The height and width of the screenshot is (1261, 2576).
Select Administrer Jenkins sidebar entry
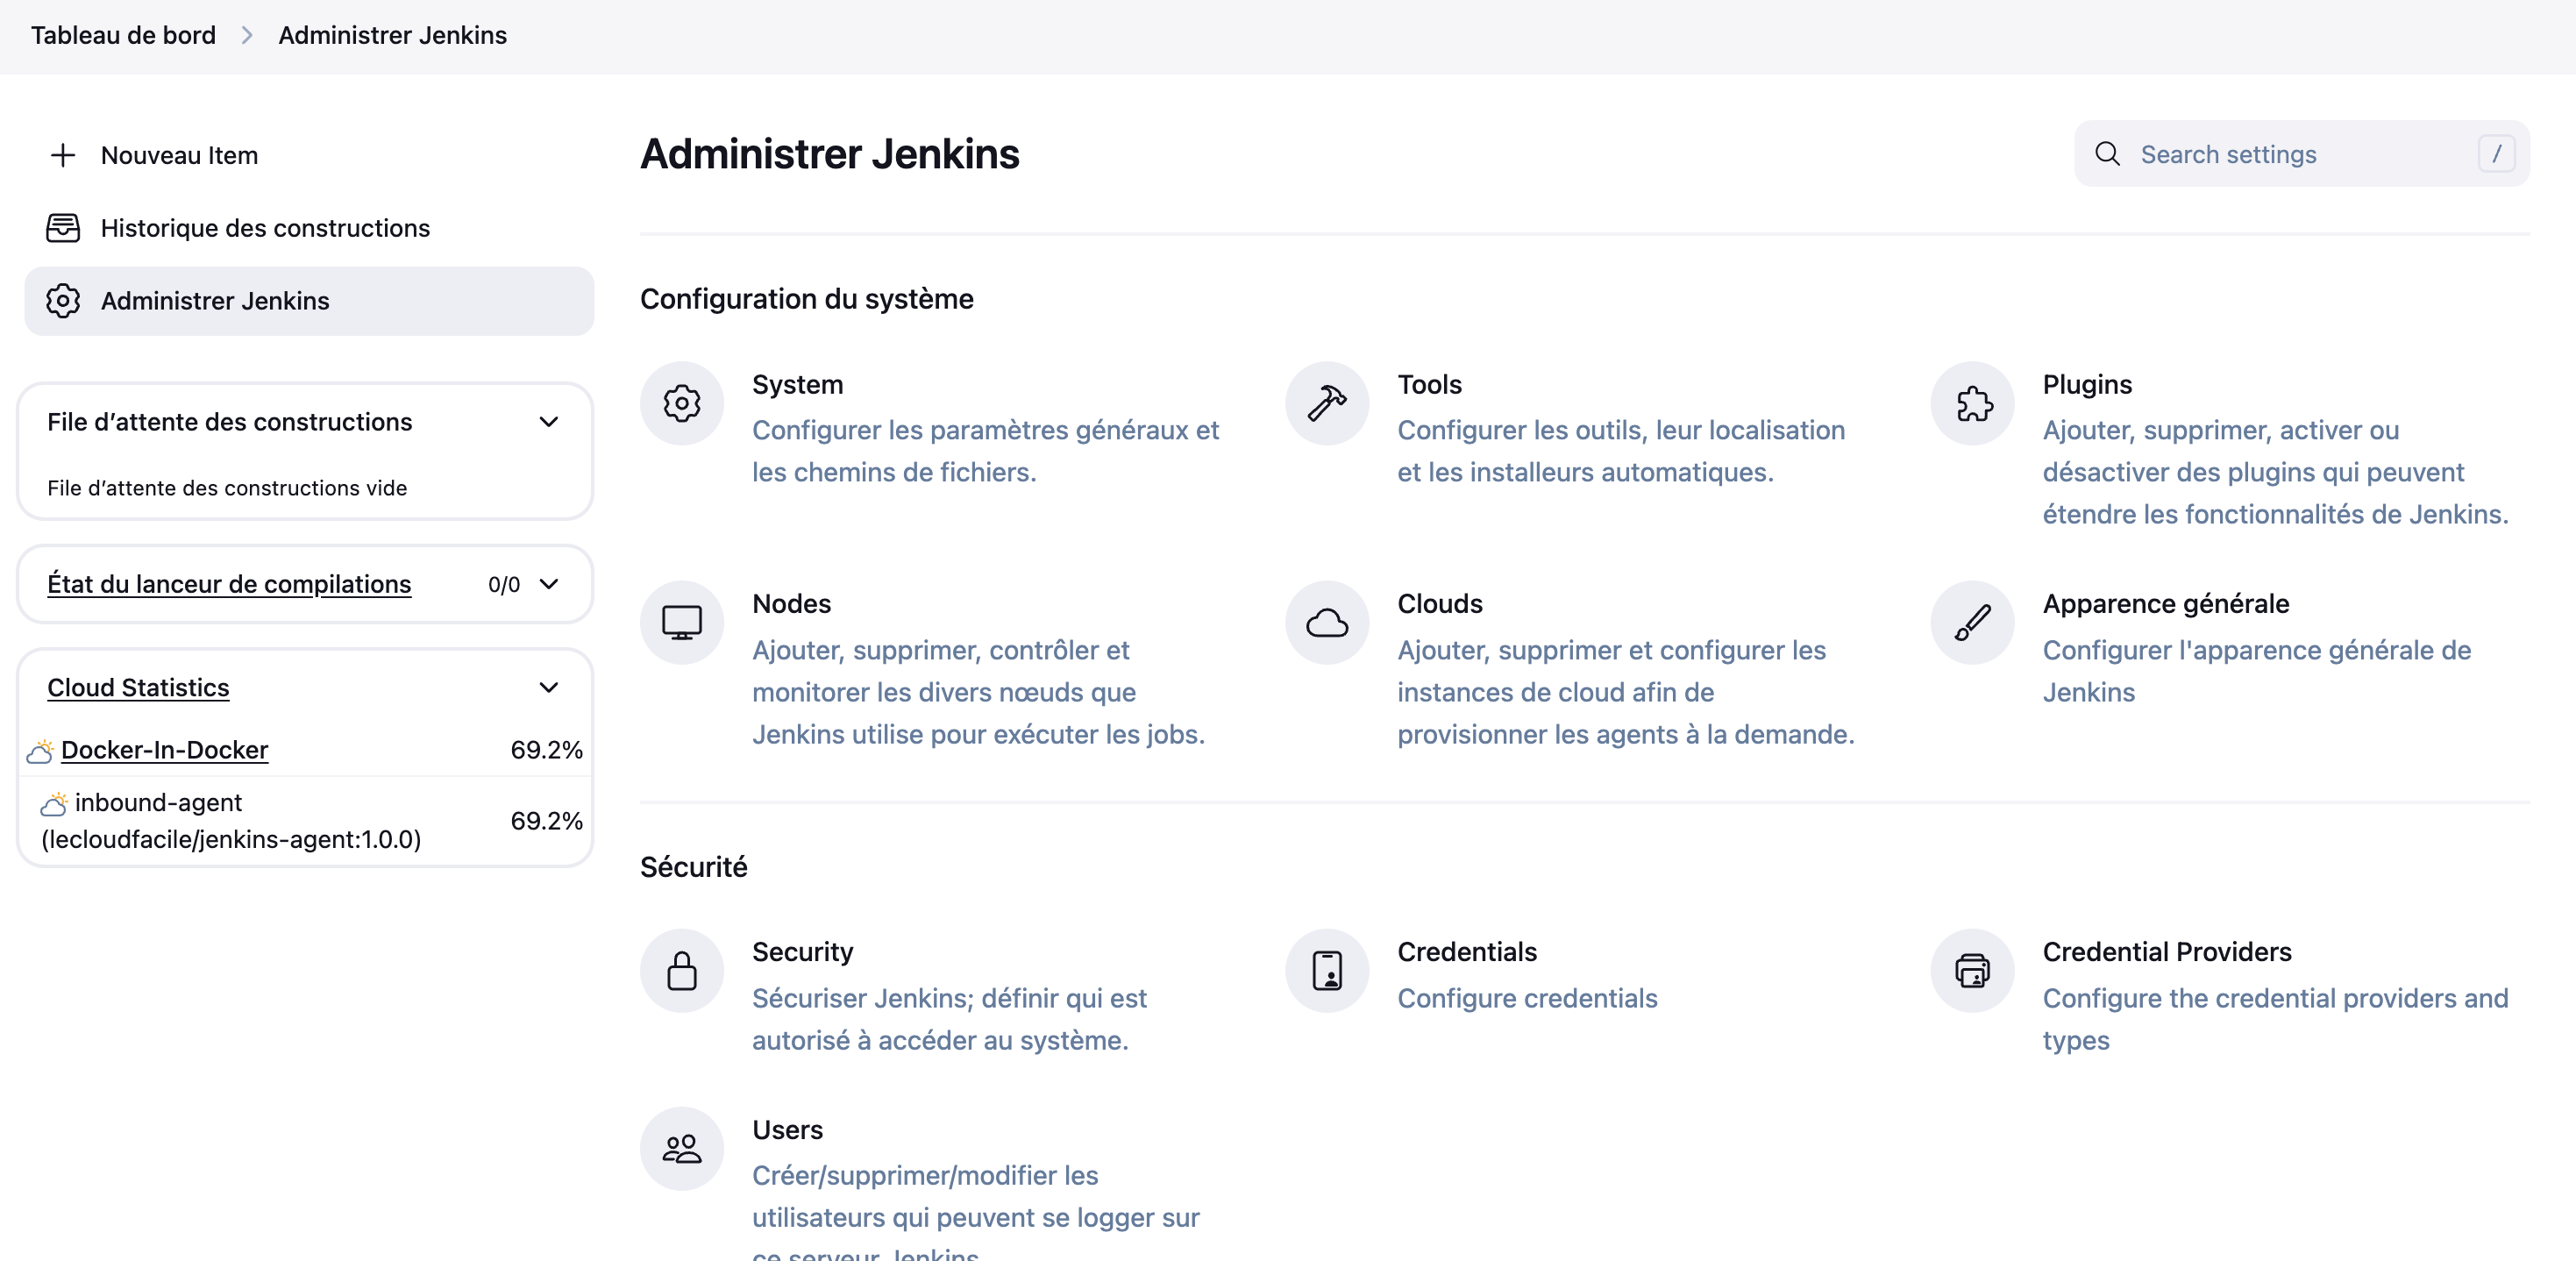pos(215,301)
